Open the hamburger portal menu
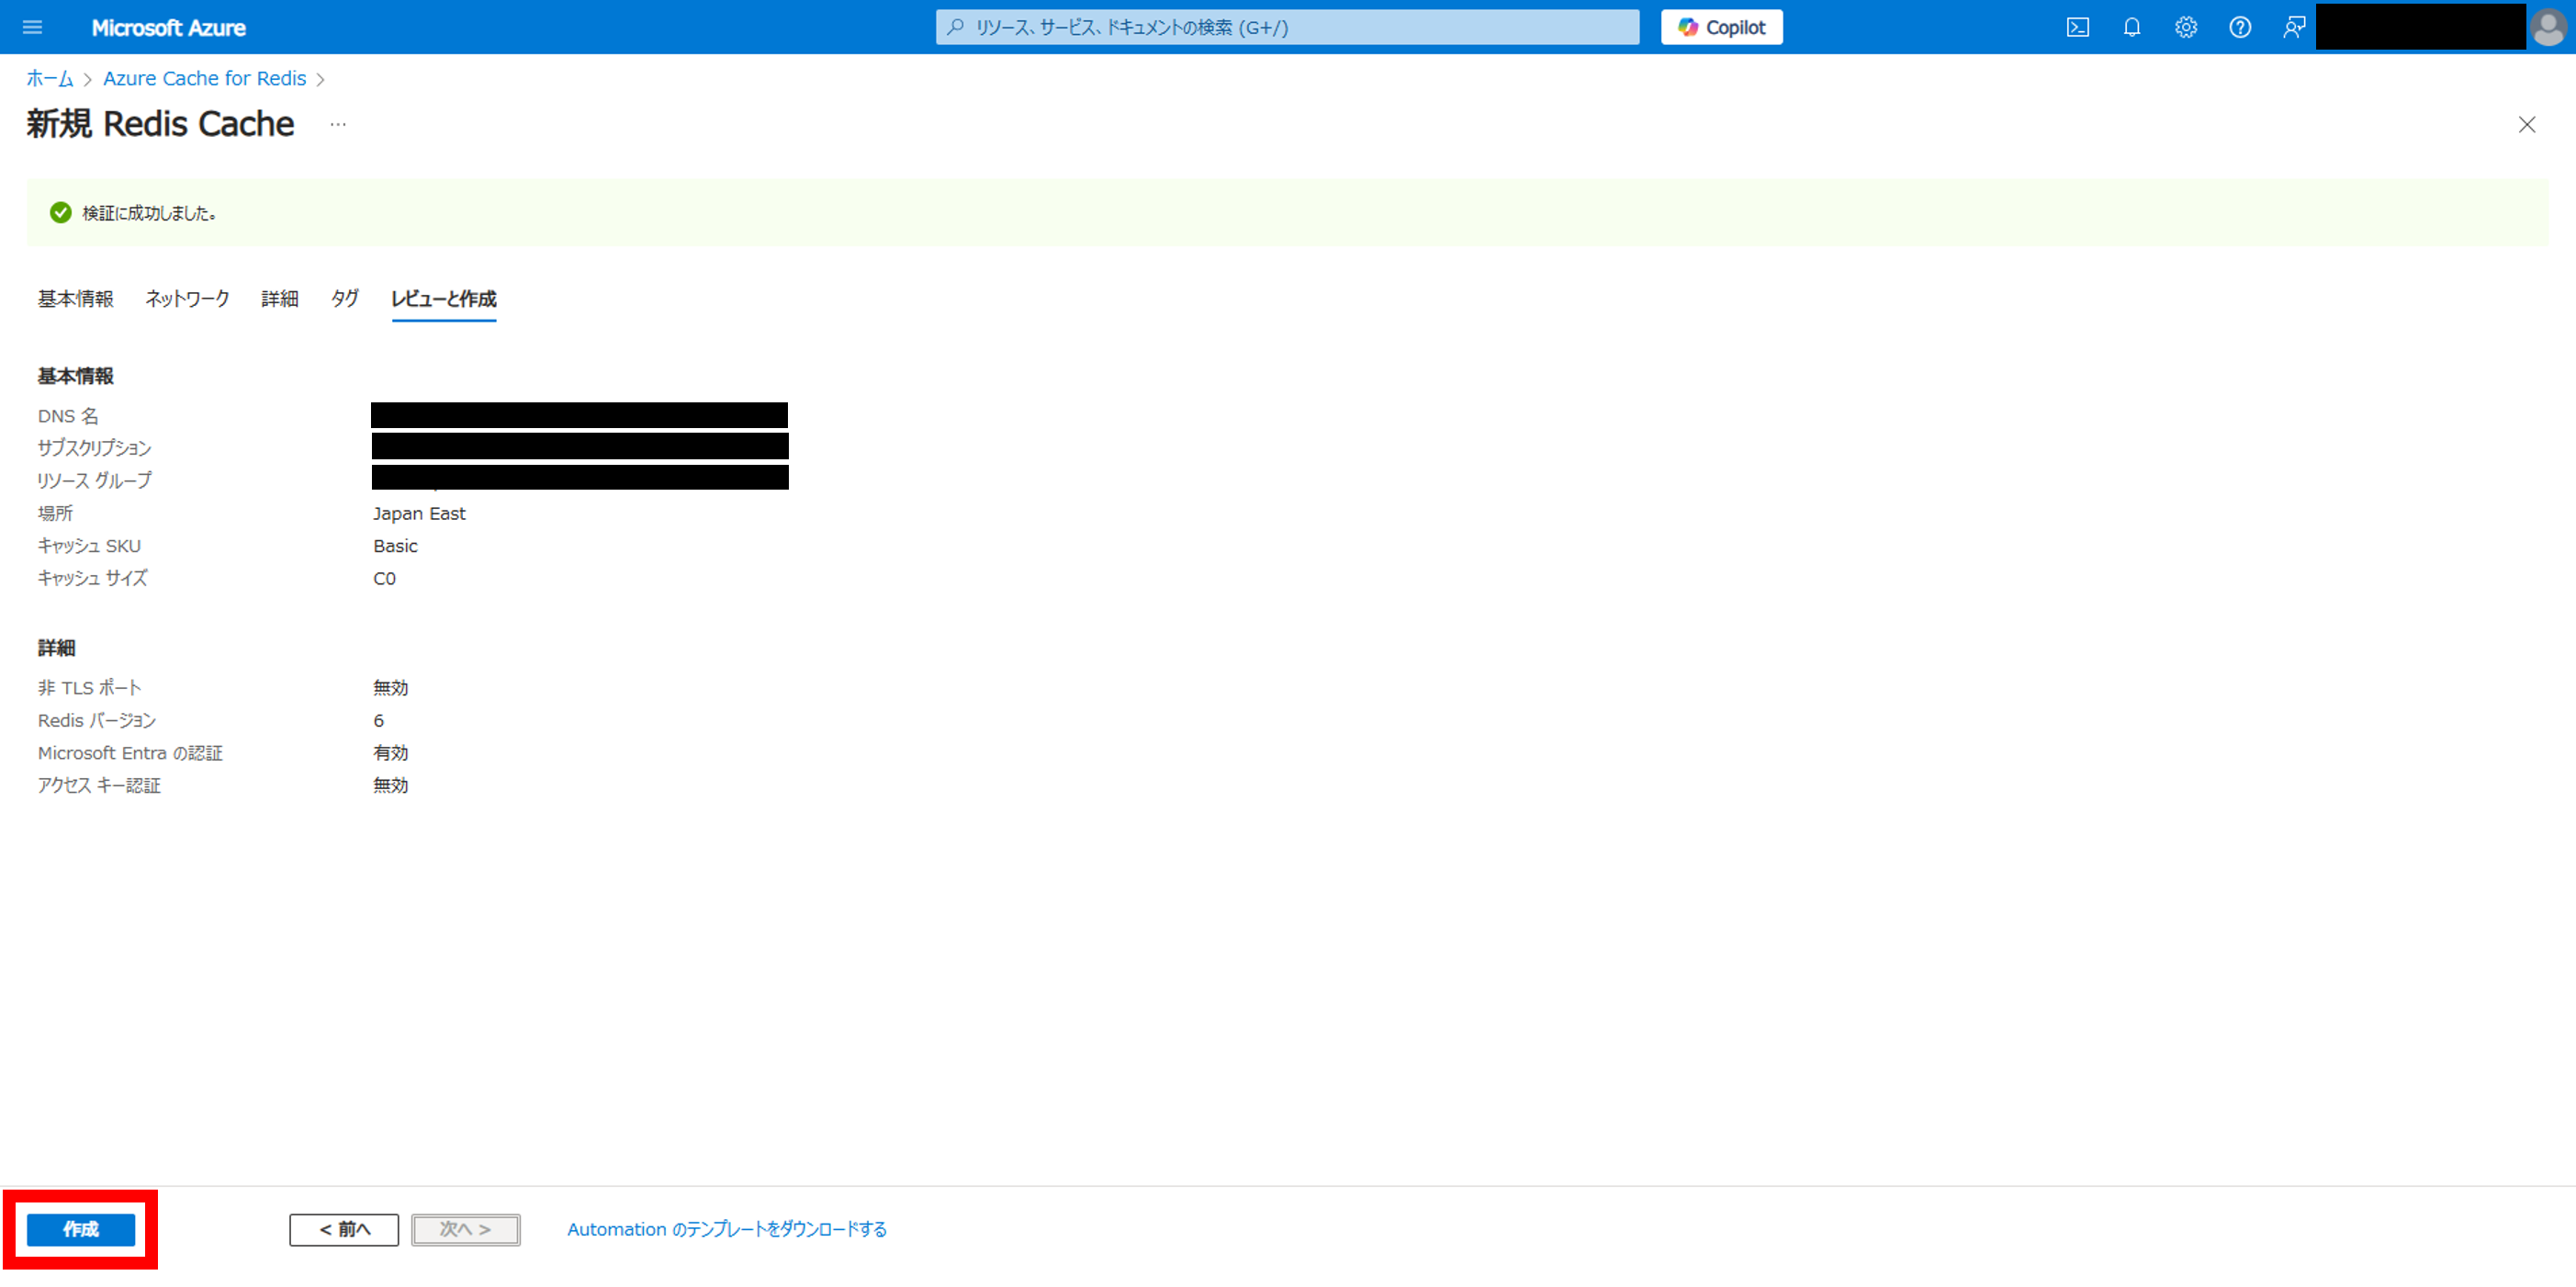This screenshot has height=1287, width=2576. point(32,27)
